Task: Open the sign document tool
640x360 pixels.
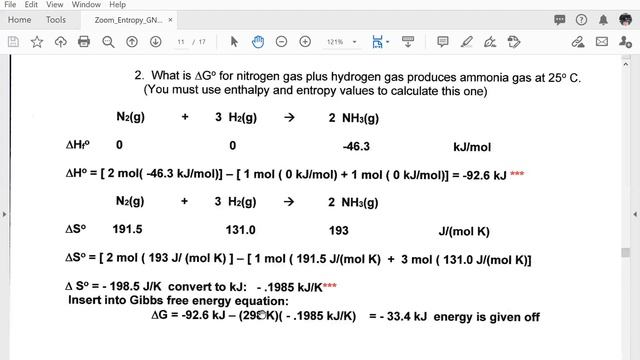Action: click(x=490, y=42)
